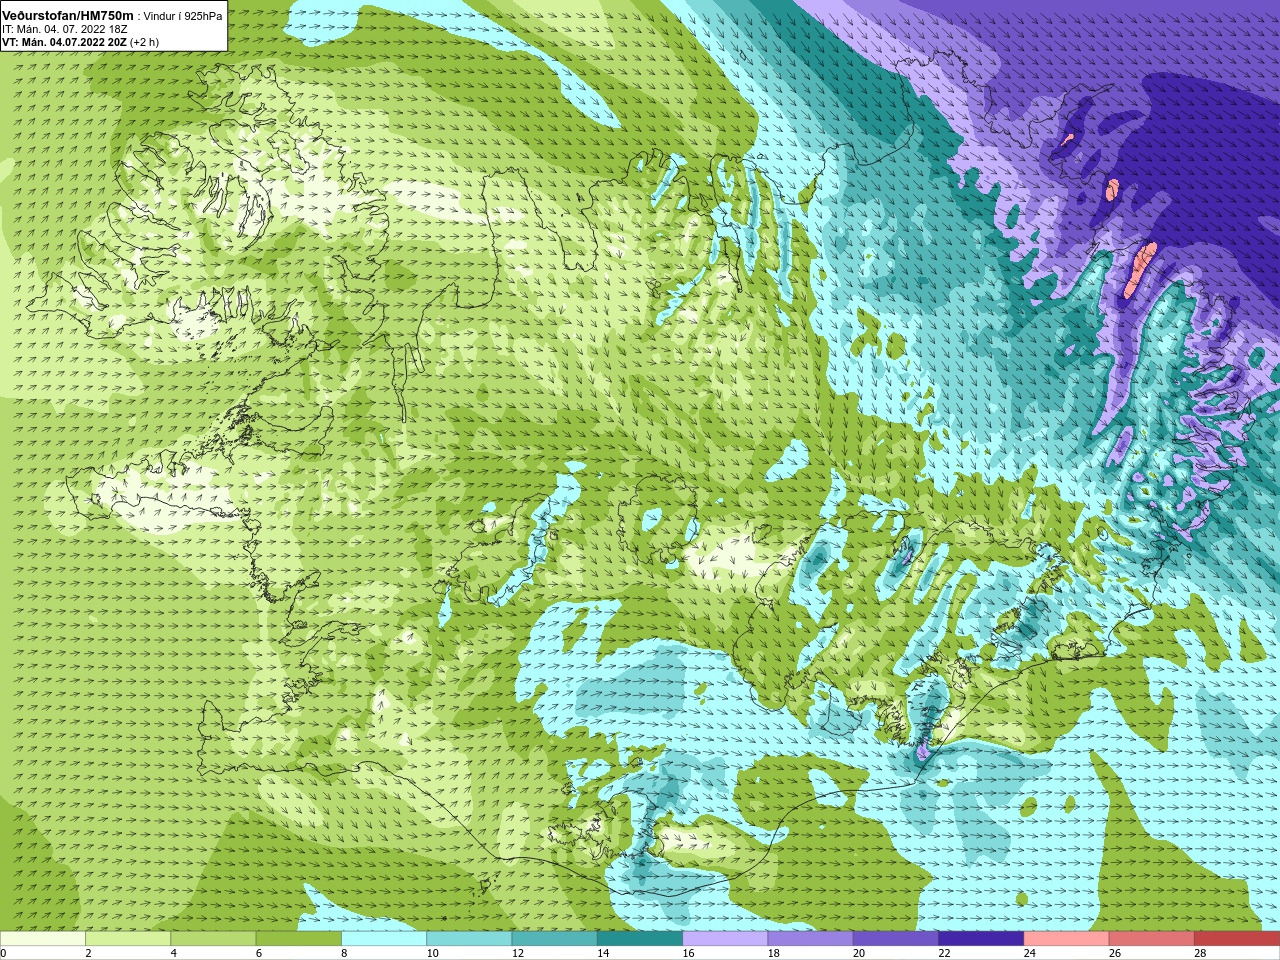The height and width of the screenshot is (960, 1280).
Task: Click the red legend swatch above 28
Action: pos(1237,938)
